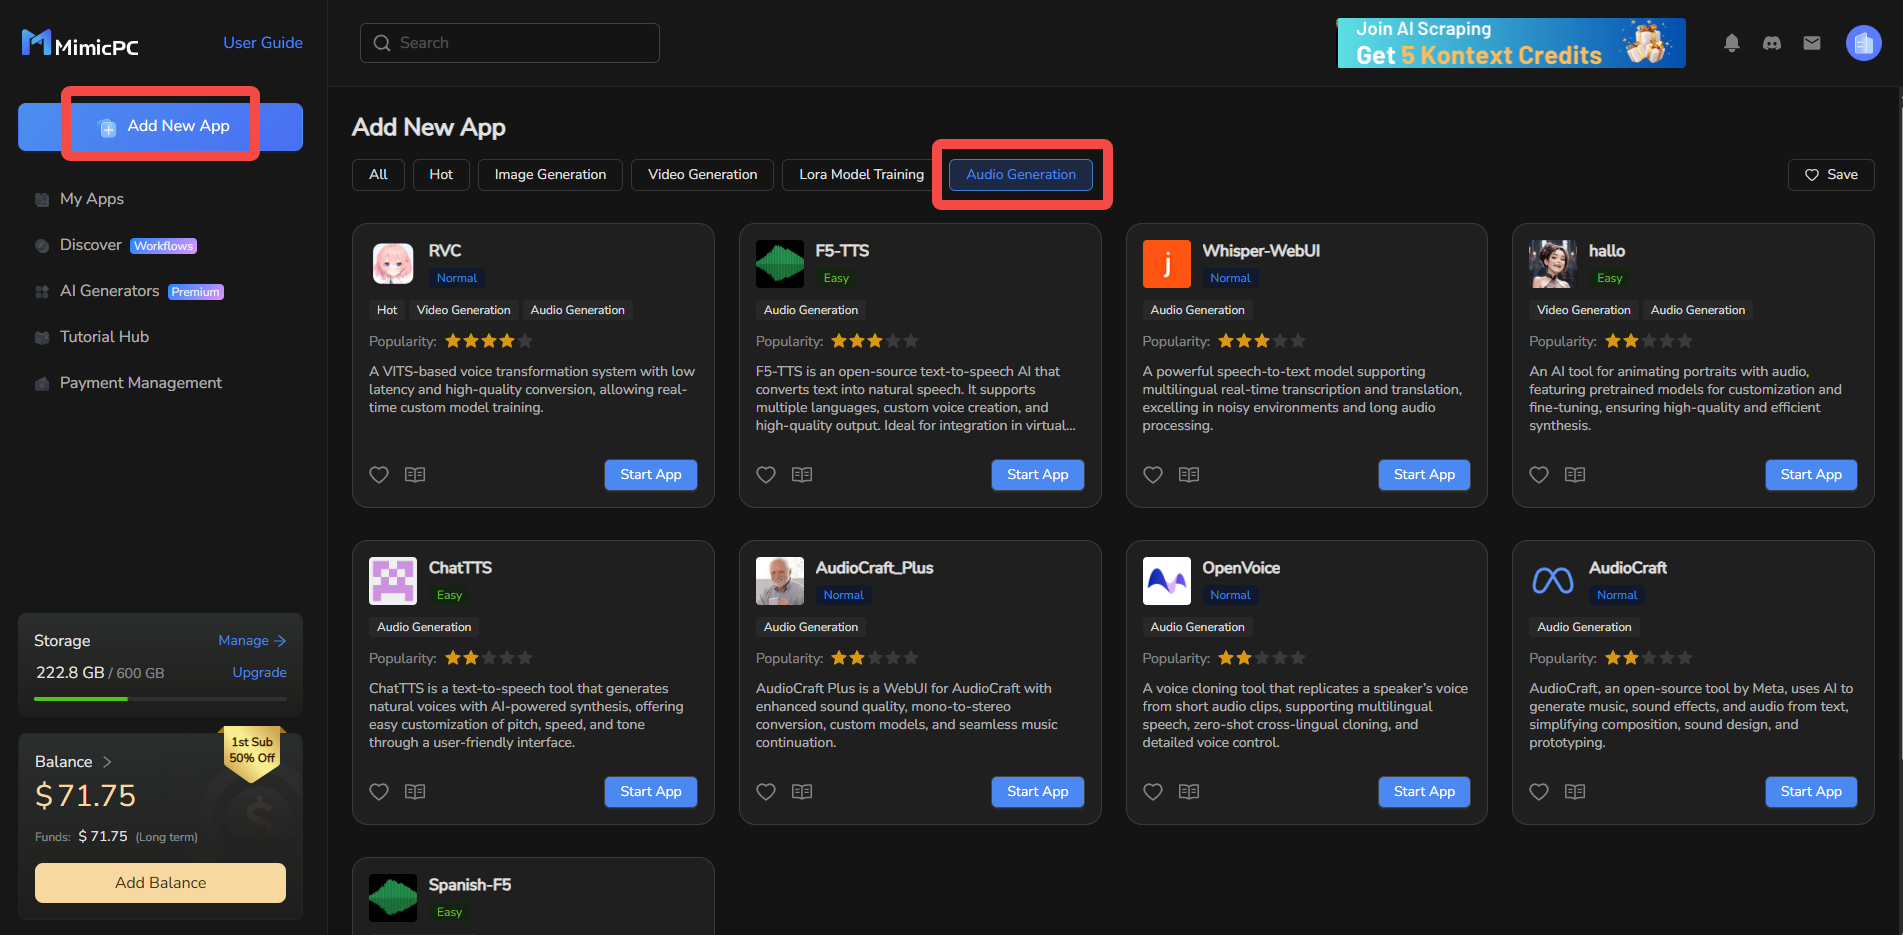
Task: Start the RVC app
Action: tap(651, 475)
